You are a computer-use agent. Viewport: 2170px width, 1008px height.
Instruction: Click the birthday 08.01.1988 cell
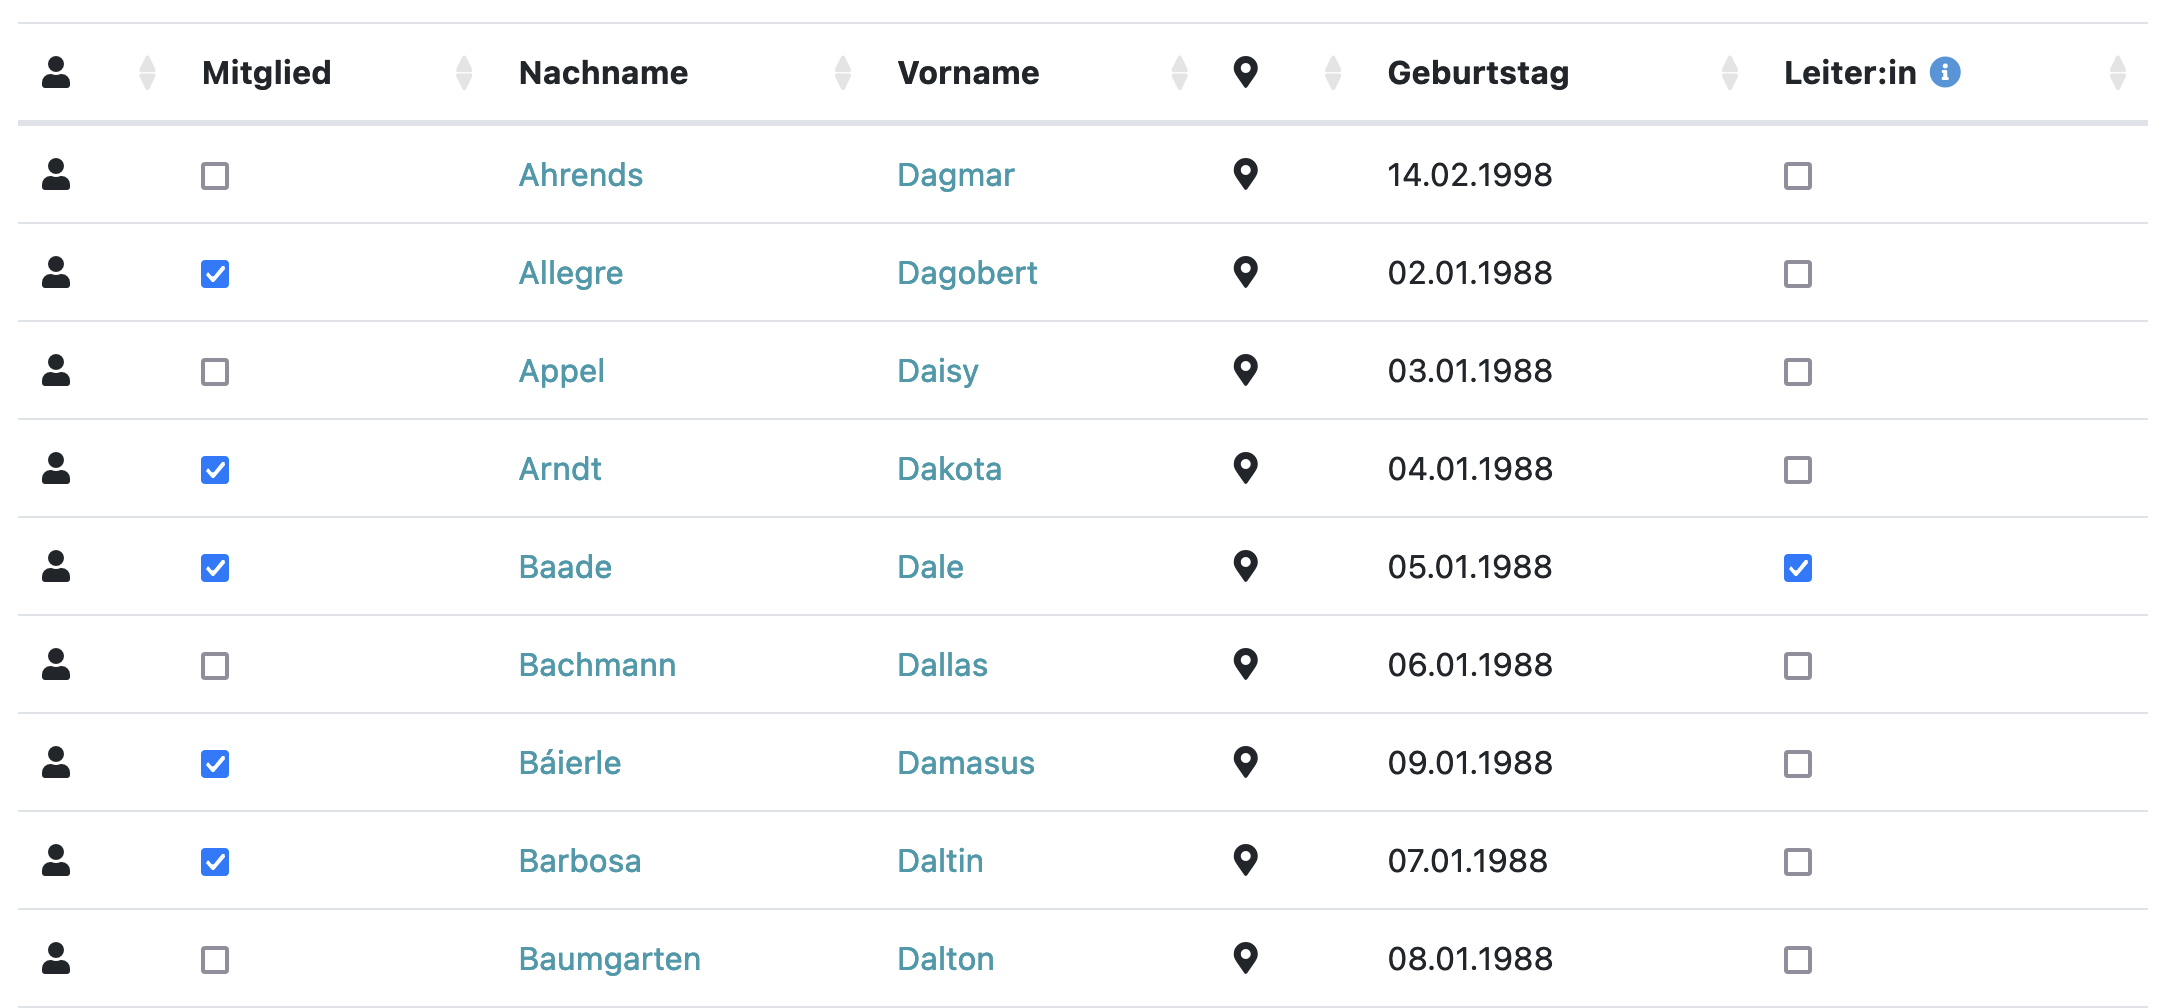(x=1469, y=959)
